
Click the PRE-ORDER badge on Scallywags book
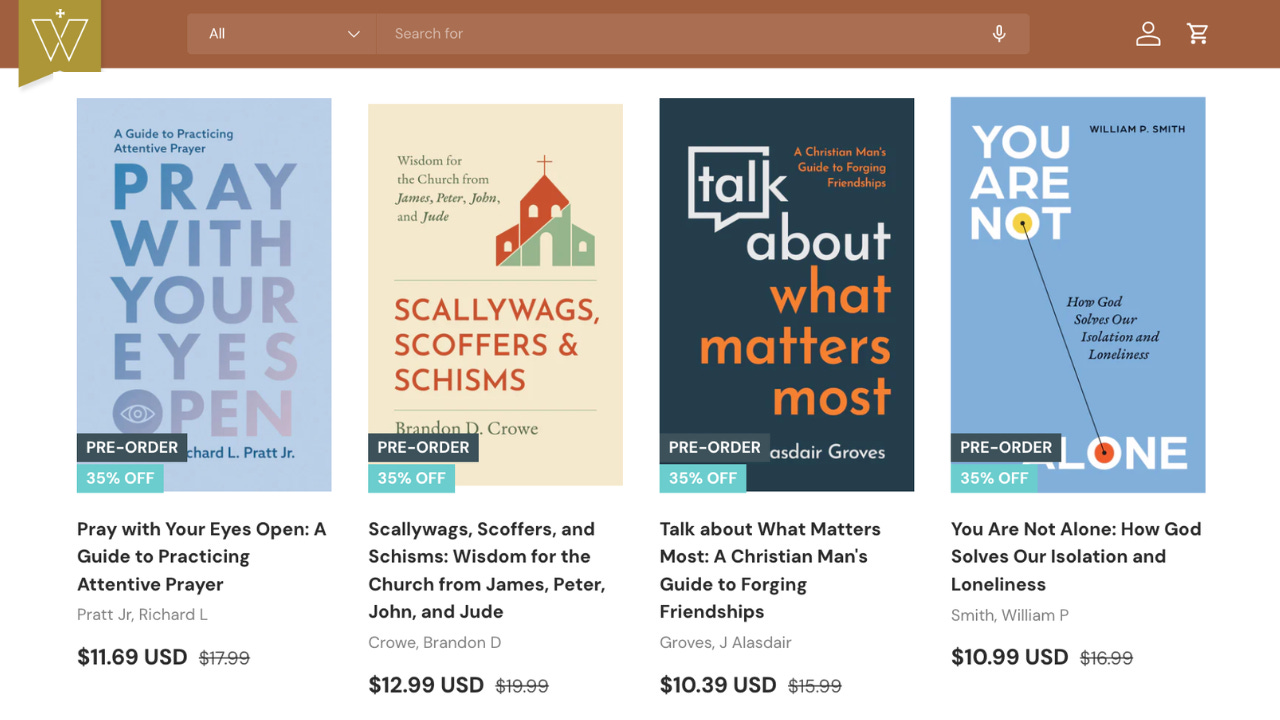pos(424,447)
